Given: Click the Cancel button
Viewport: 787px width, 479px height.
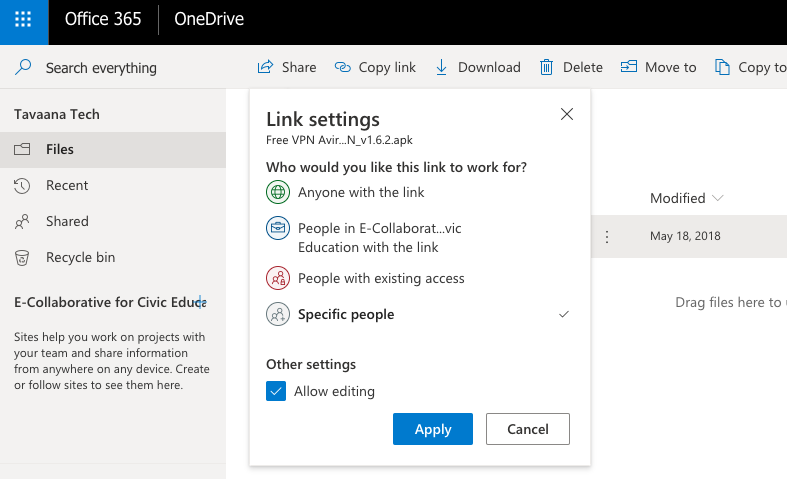Looking at the screenshot, I should pyautogui.click(x=528, y=429).
